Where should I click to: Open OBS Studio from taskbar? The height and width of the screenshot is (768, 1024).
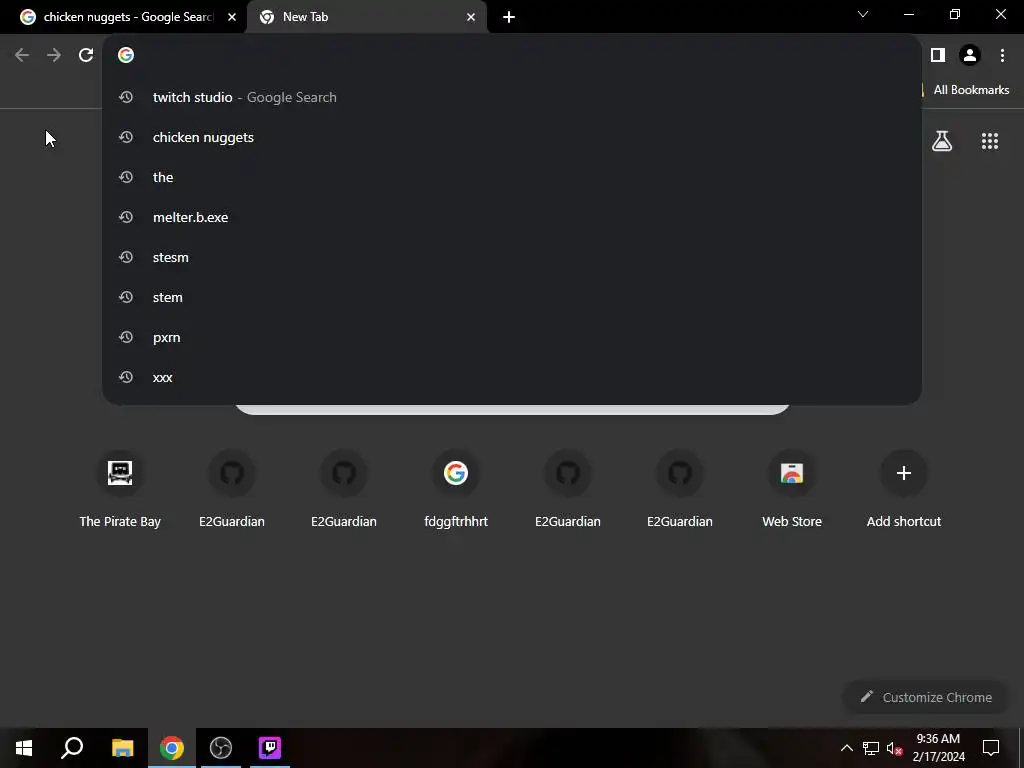221,748
